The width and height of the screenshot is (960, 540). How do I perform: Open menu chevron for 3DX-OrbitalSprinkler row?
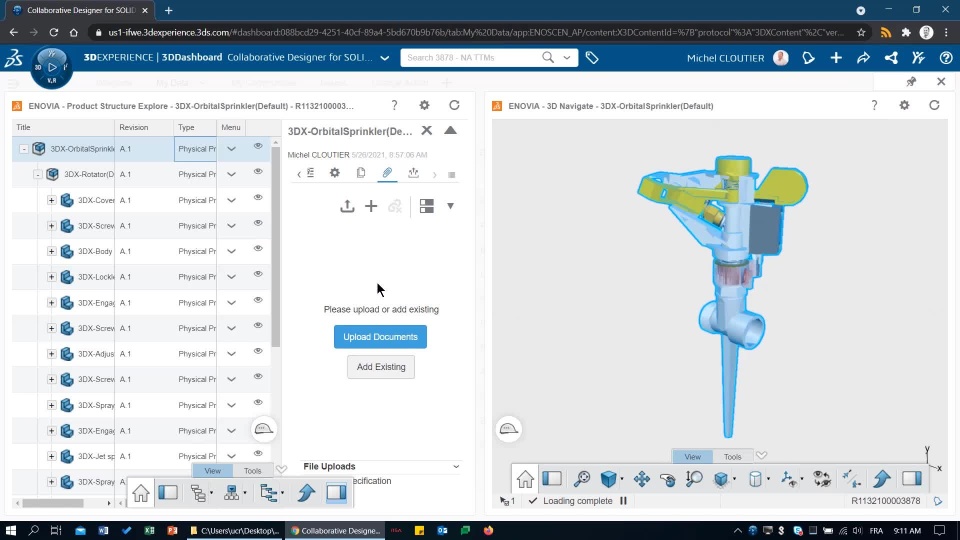(x=231, y=149)
